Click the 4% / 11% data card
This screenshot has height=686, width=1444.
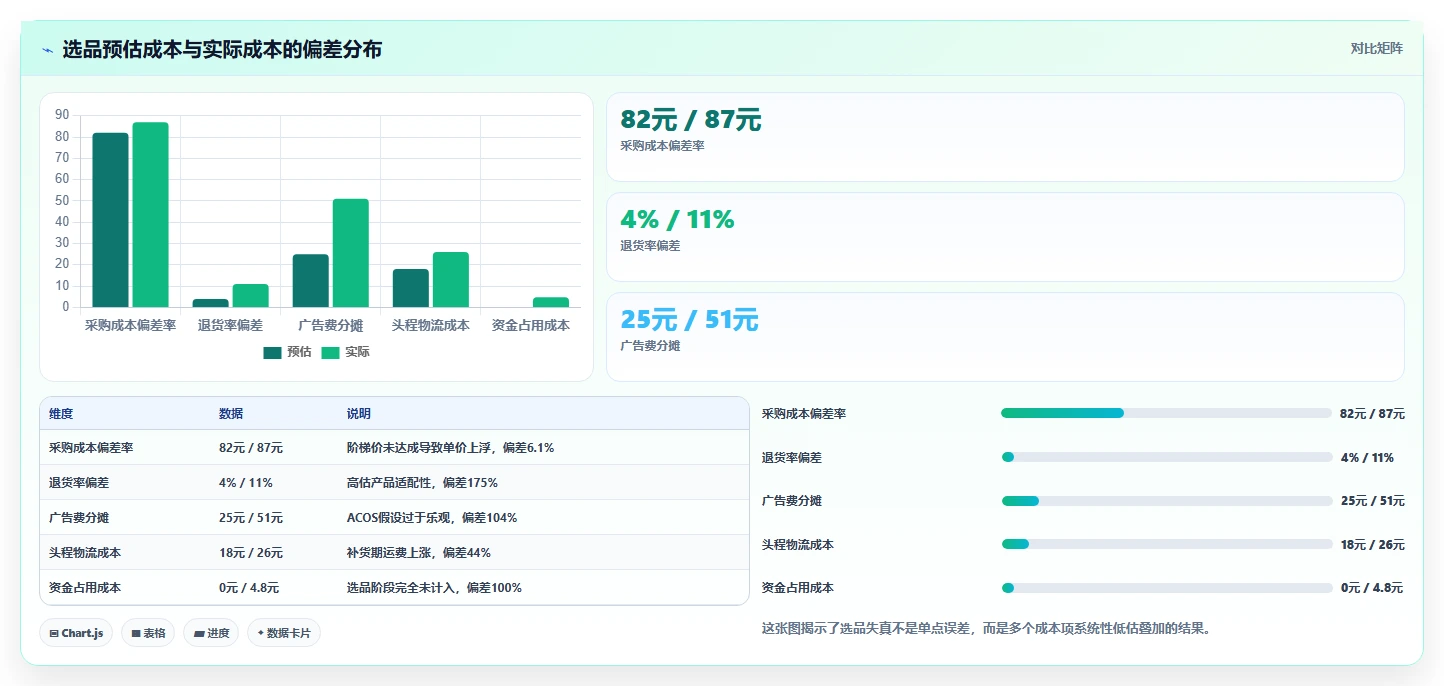[1005, 237]
